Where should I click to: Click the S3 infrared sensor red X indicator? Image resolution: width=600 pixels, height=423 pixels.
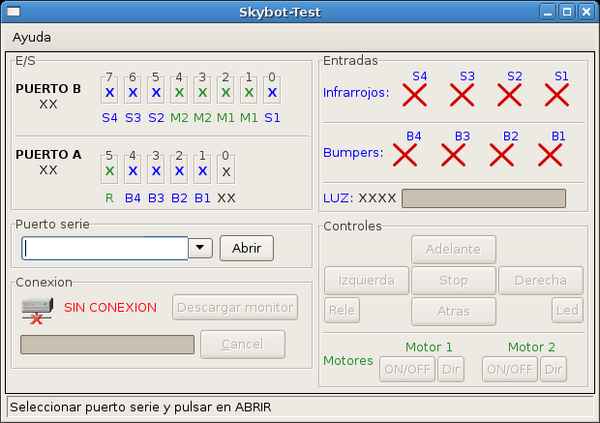coord(462,95)
